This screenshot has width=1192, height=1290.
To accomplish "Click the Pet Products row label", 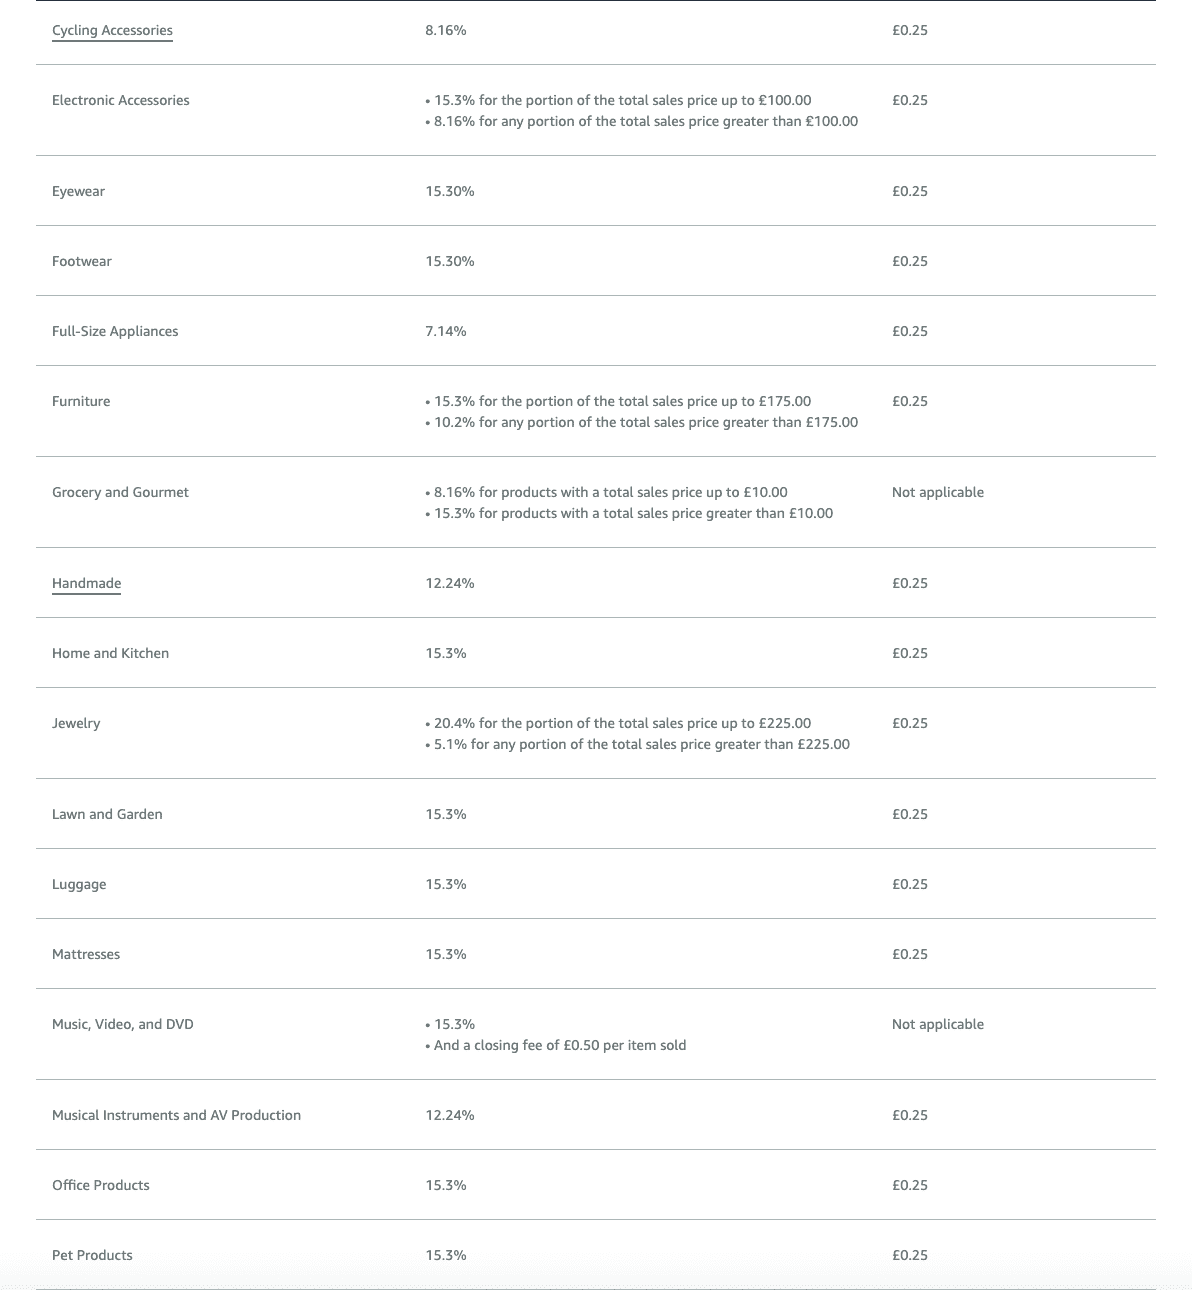I will pyautogui.click(x=92, y=1256).
